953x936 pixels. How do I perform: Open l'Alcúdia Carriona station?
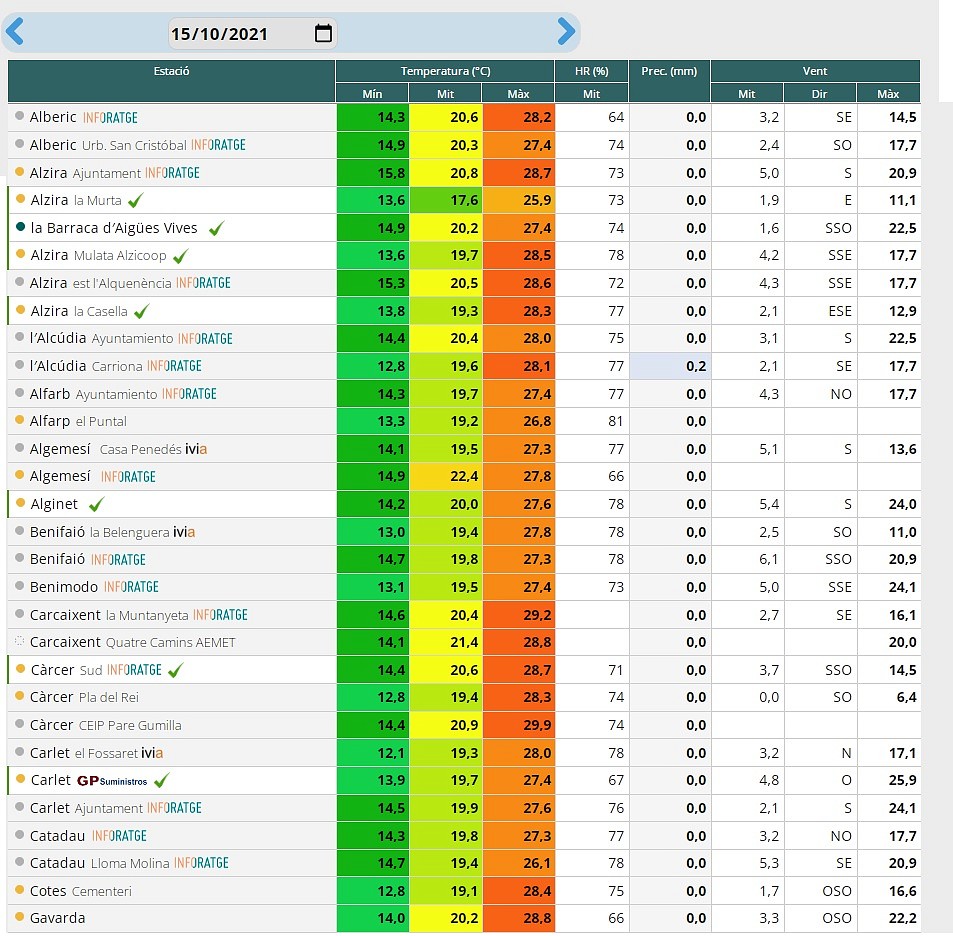click(86, 366)
